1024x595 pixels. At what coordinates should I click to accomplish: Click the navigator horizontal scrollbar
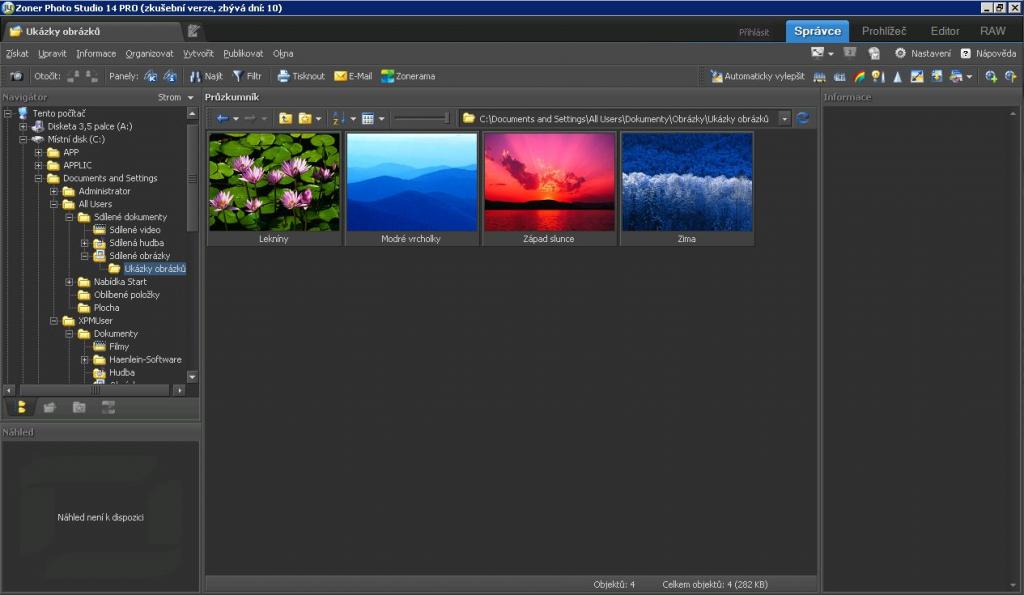95,391
